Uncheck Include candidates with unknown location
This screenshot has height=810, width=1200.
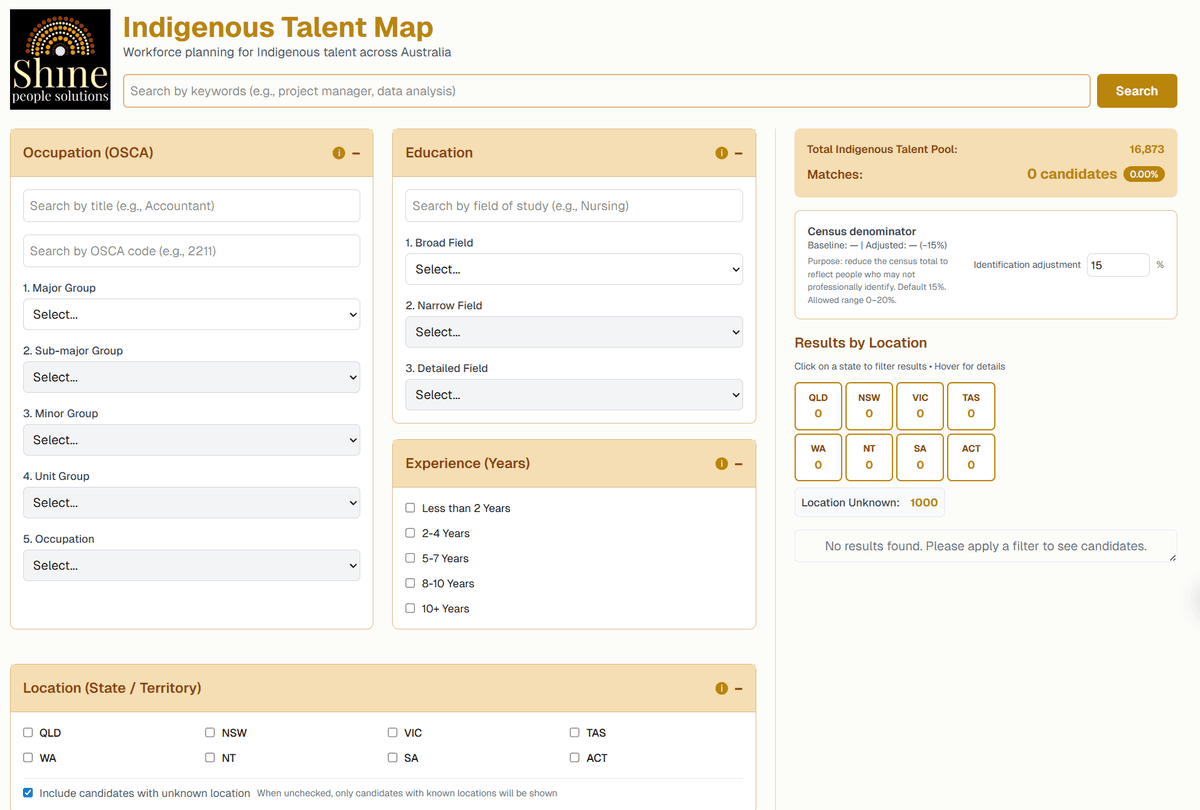pyautogui.click(x=28, y=792)
